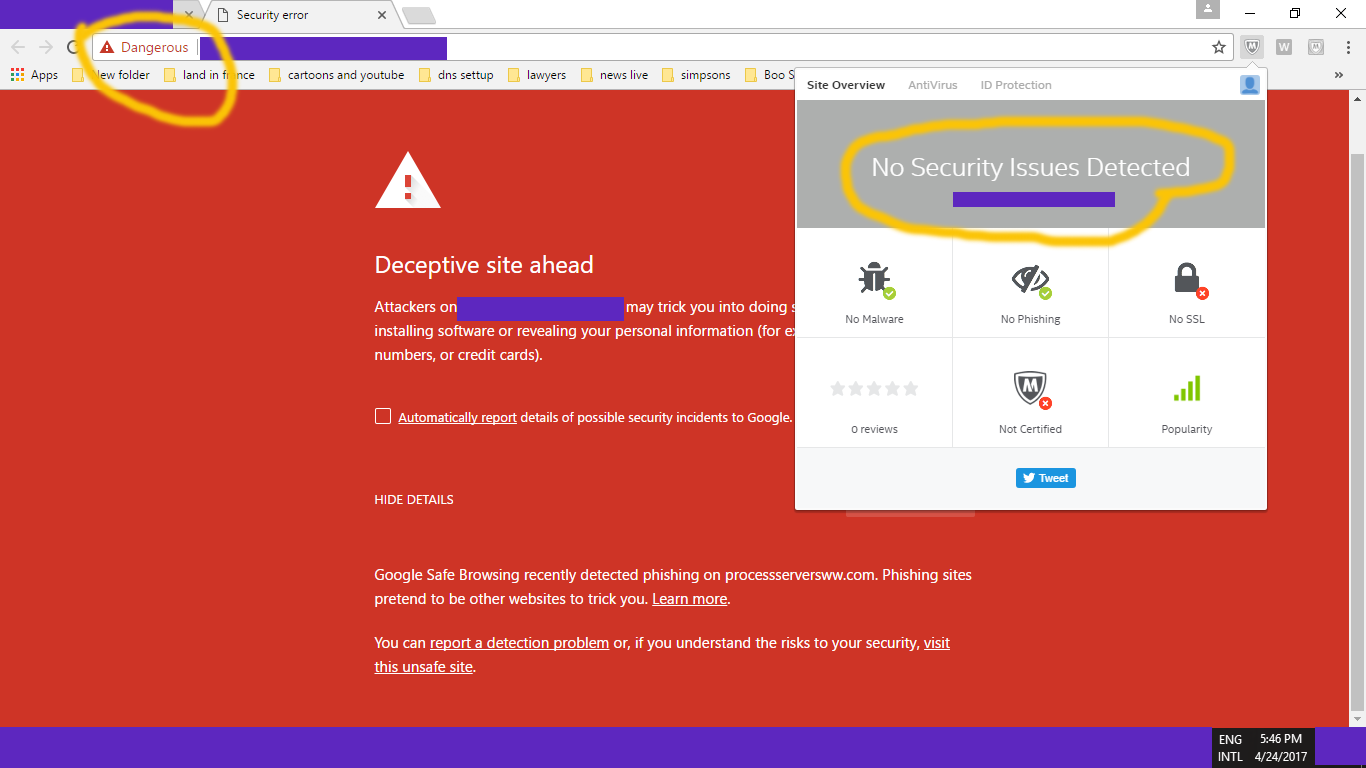Open the Automatically report link
The height and width of the screenshot is (768, 1366).
(457, 417)
